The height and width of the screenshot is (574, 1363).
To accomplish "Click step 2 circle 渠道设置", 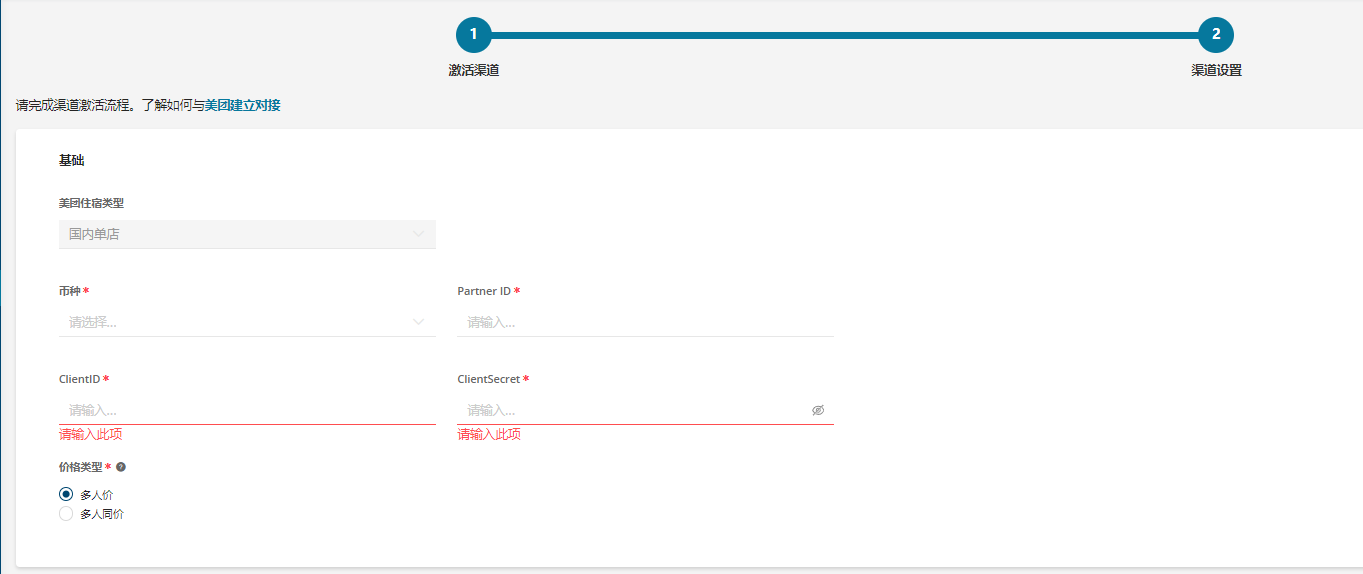I will pos(1216,35).
